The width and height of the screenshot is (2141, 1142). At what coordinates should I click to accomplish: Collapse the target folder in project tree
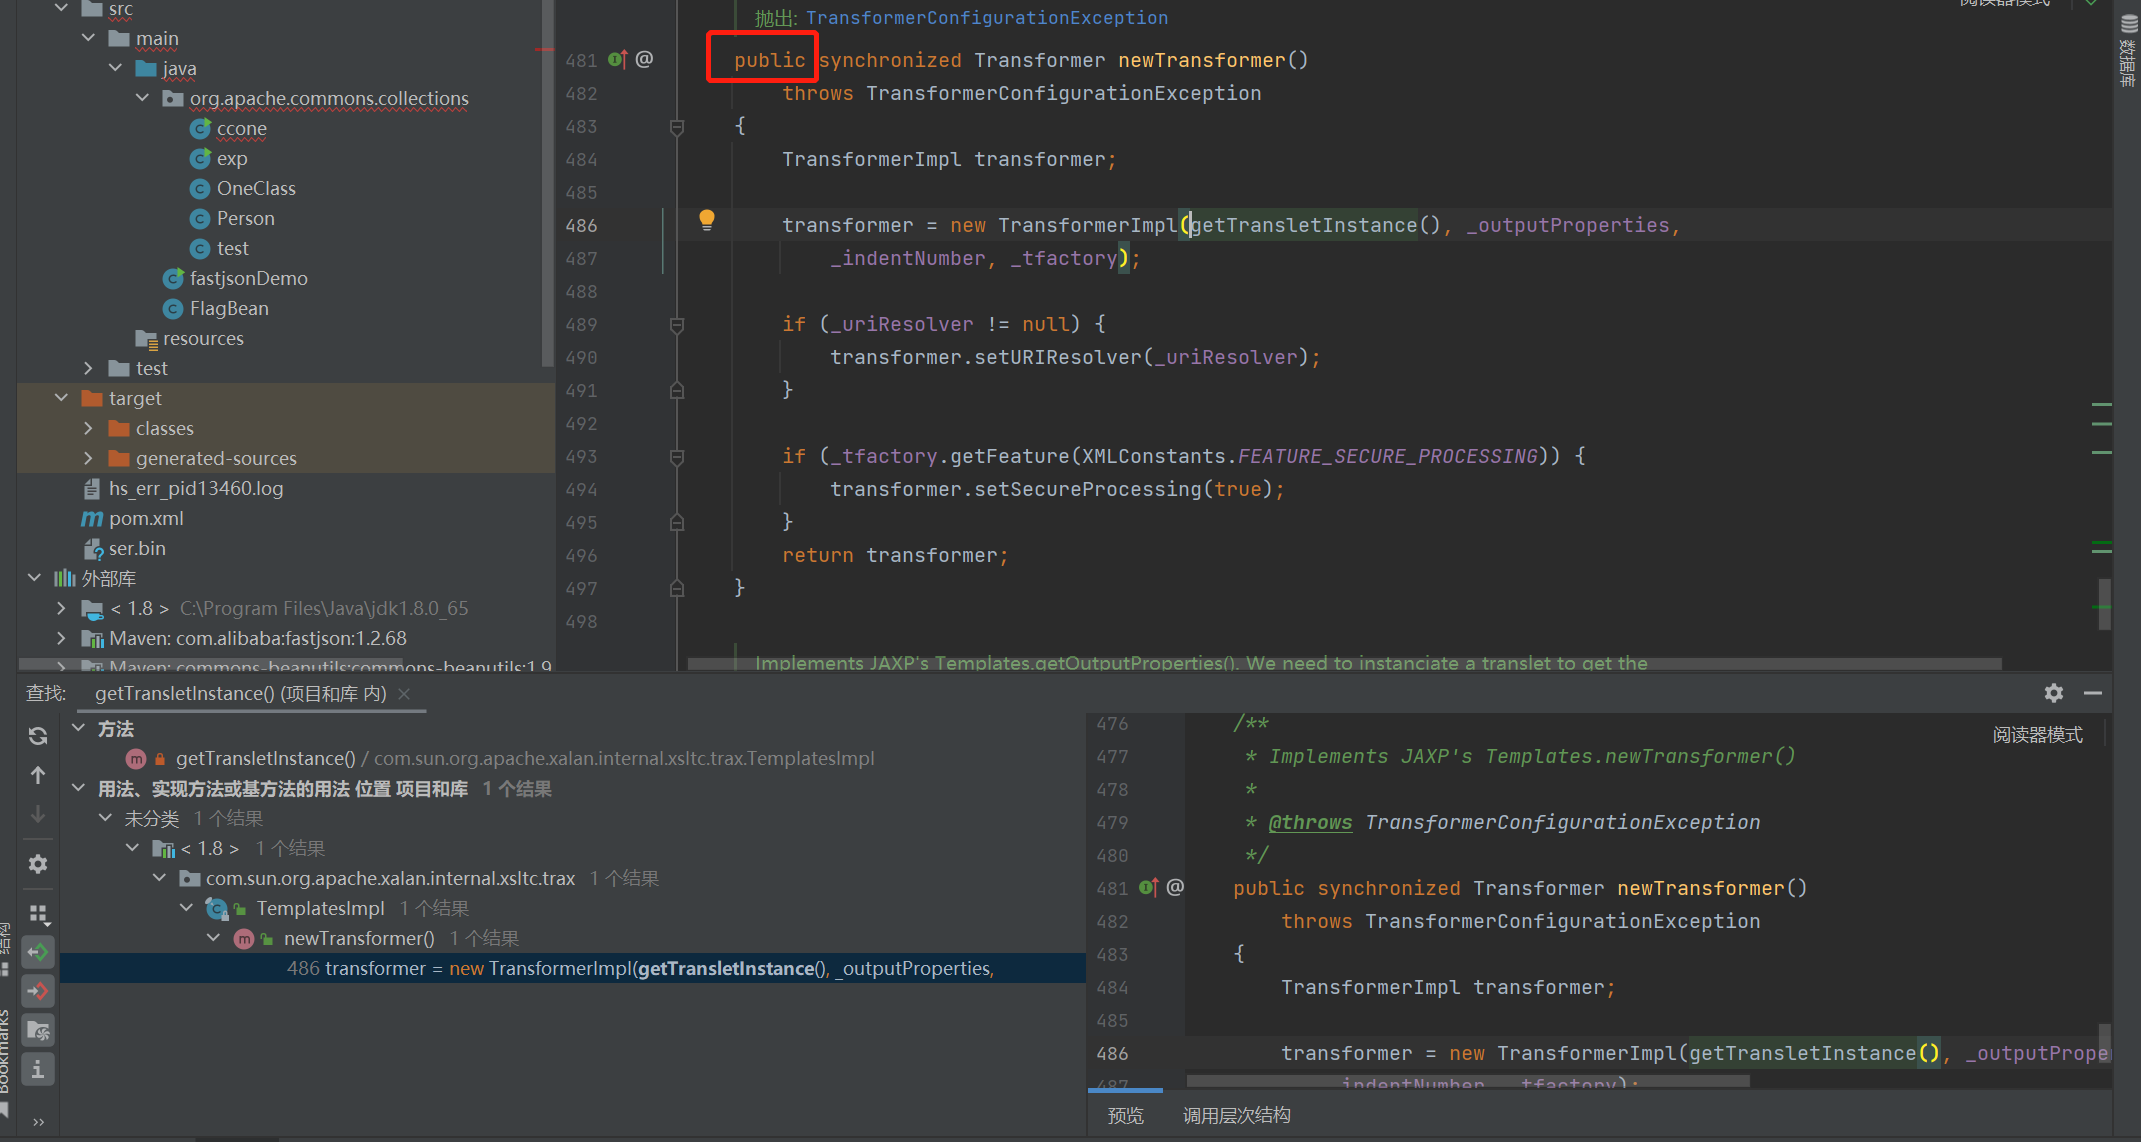(62, 398)
